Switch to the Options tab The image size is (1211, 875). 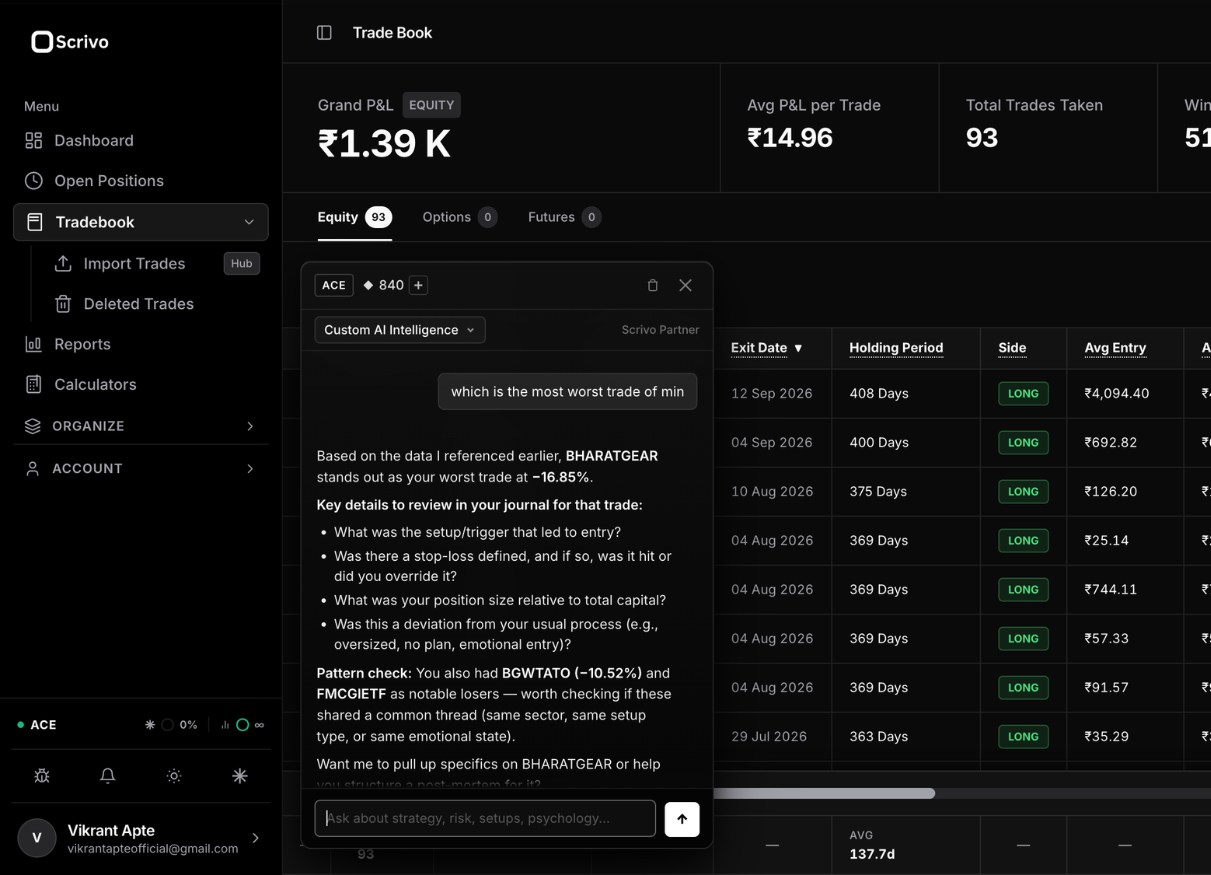pyautogui.click(x=459, y=217)
